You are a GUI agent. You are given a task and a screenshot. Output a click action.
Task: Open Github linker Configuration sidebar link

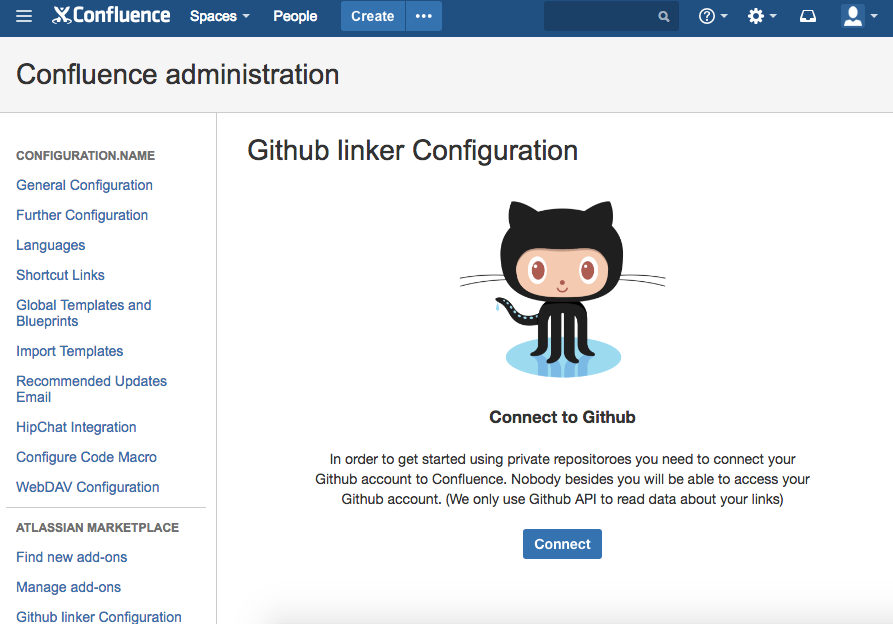99,617
